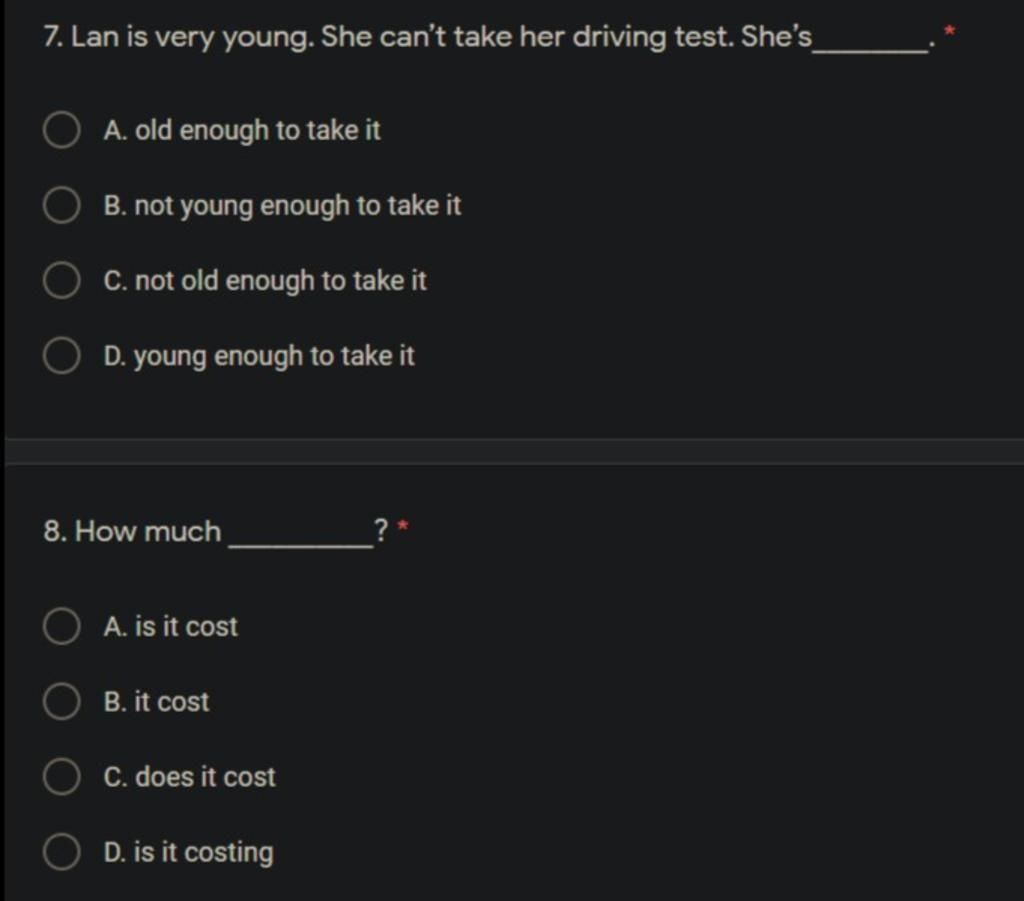Click the label text 'C. does it cost'
Viewport: 1024px width, 901px height.
tap(189, 777)
